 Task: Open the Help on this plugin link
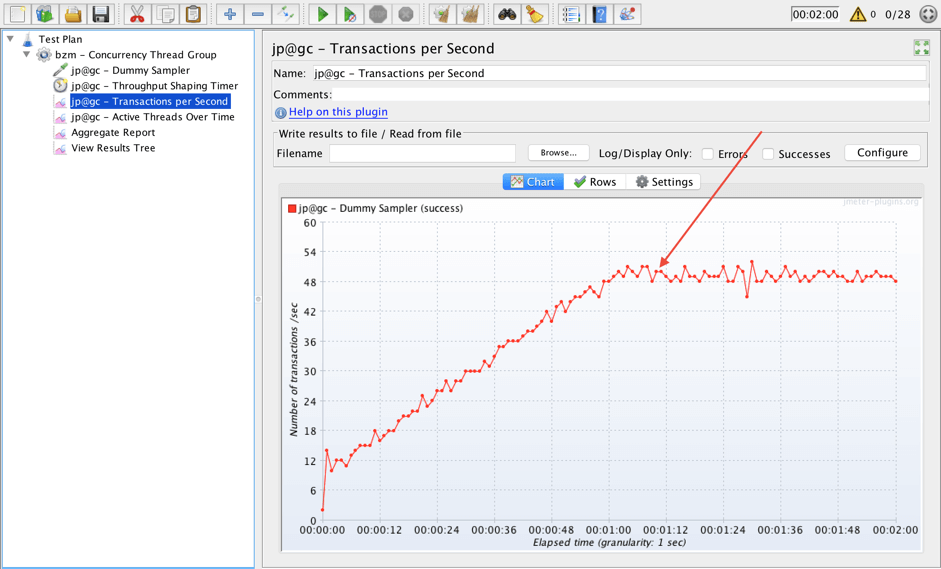pyautogui.click(x=338, y=112)
